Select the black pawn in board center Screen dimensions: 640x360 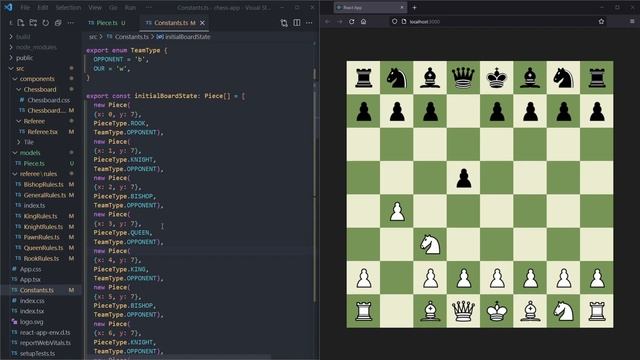[x=463, y=178]
